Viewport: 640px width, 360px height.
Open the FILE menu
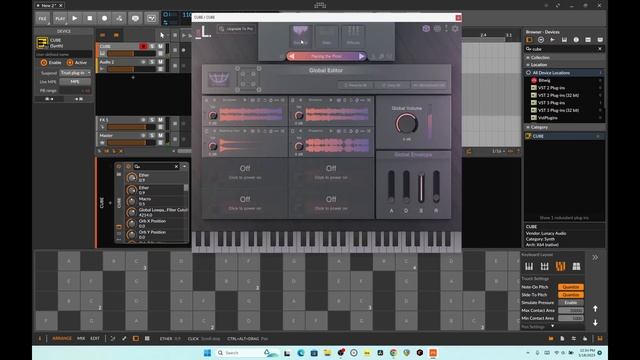[x=42, y=18]
